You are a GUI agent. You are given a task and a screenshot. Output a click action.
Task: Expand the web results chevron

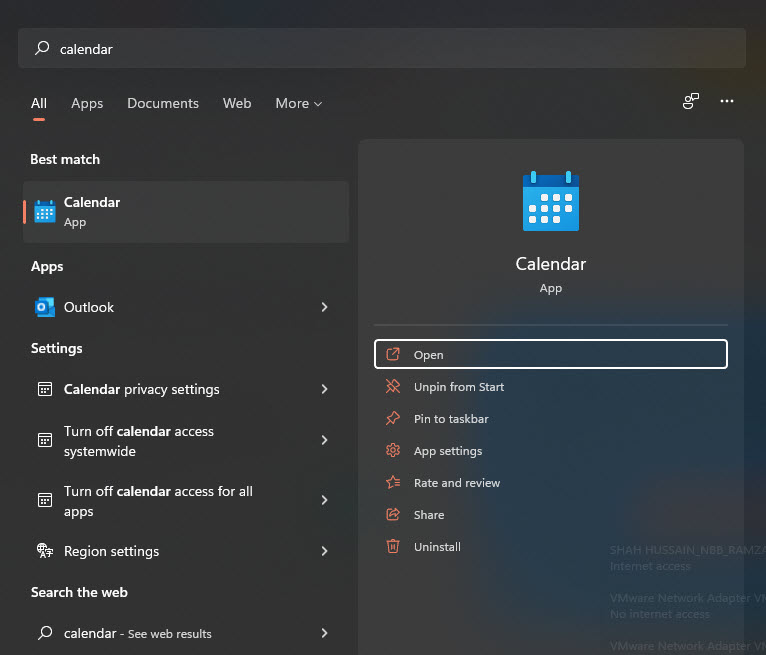click(x=324, y=633)
